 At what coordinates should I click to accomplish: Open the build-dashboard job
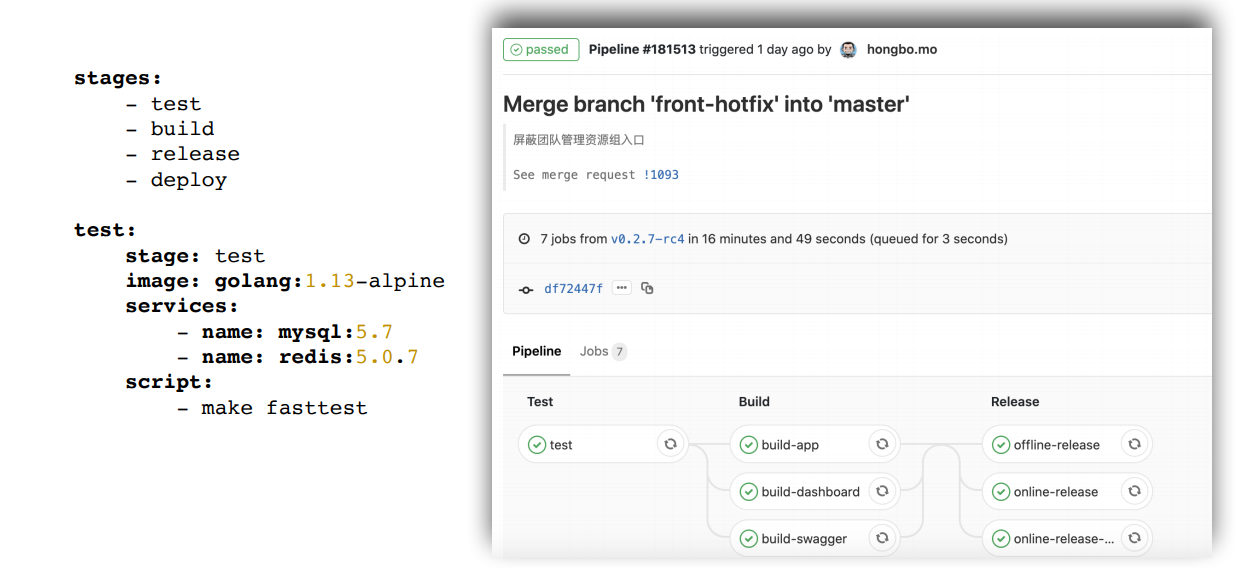810,492
